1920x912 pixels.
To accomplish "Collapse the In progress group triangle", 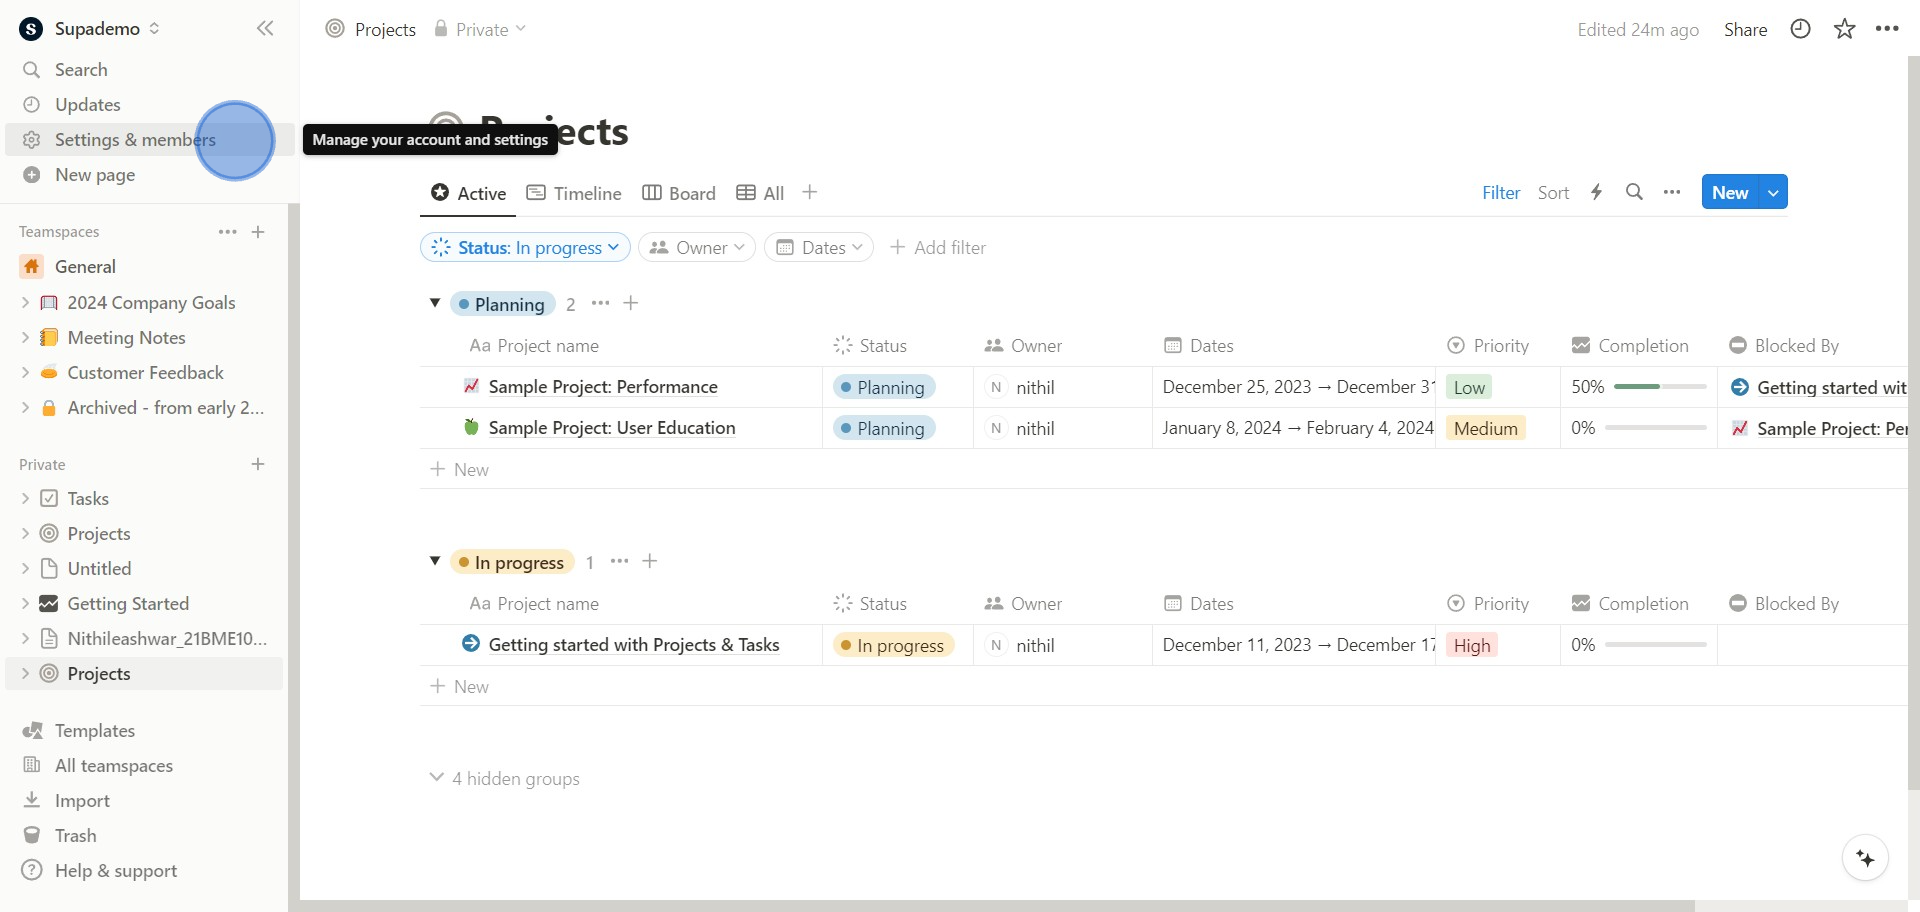I will (x=435, y=561).
